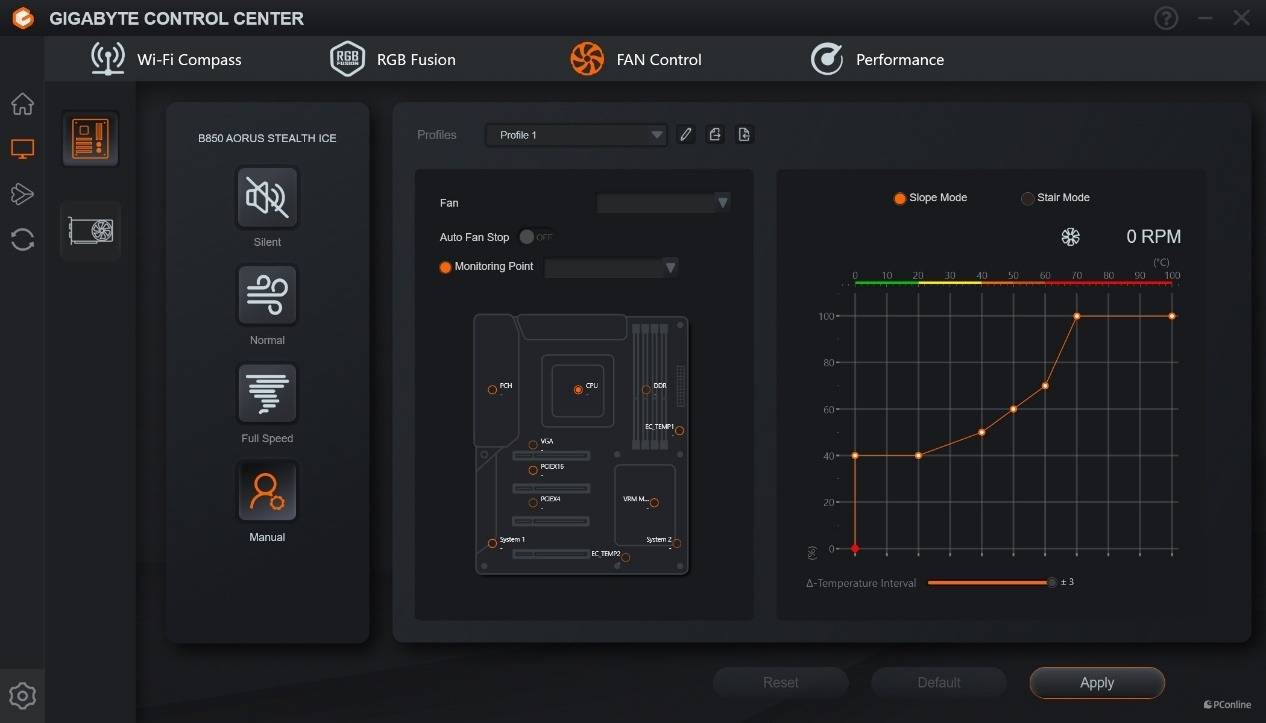1266x723 pixels.
Task: Expand the Fan selection dropdown
Action: (x=663, y=203)
